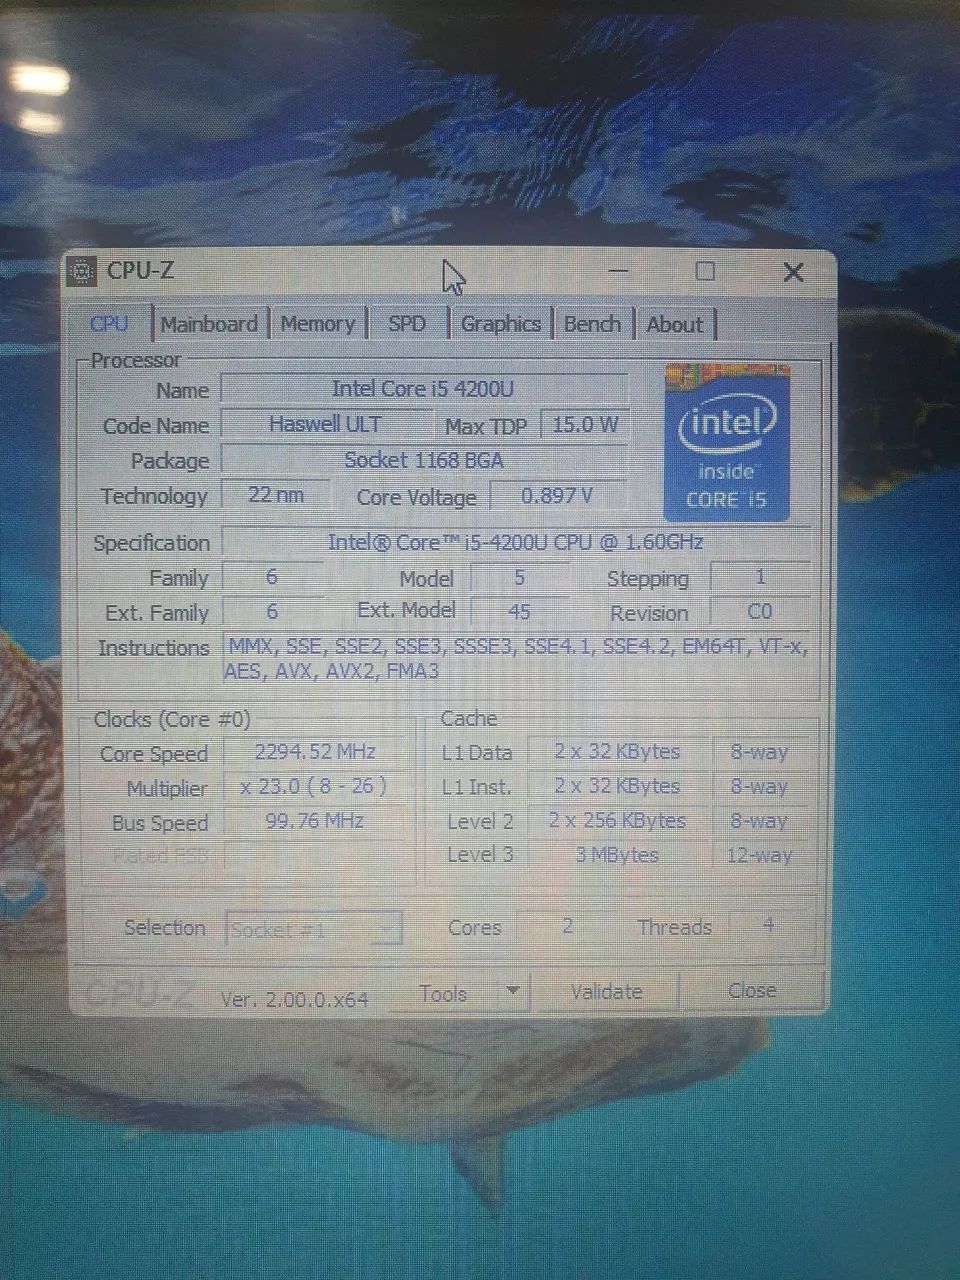Click the Intel inside Core i5 logo

point(727,443)
